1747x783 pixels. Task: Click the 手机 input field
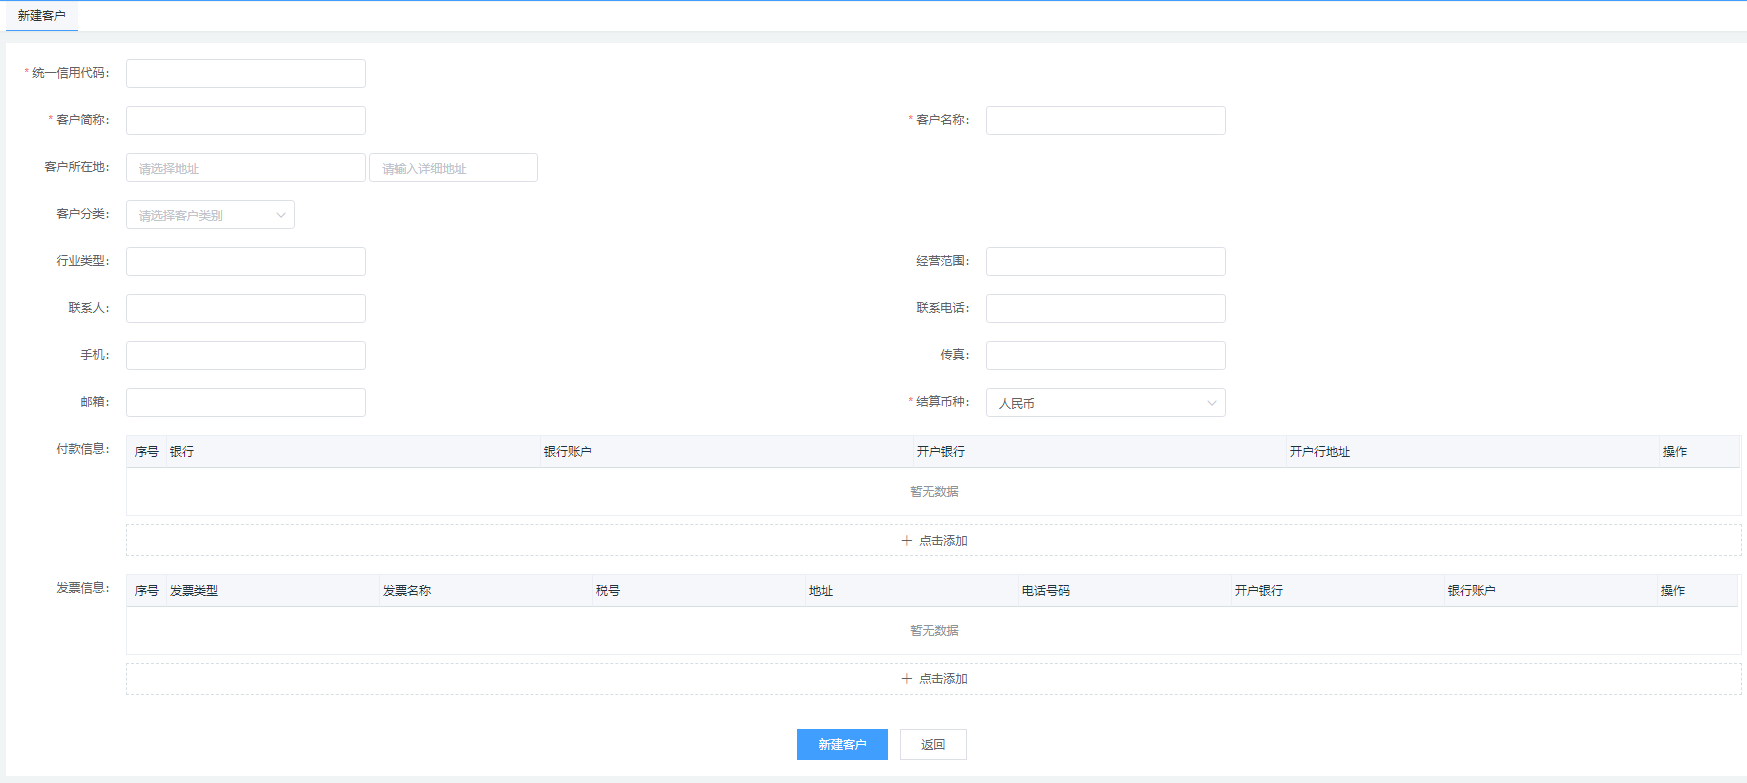245,355
